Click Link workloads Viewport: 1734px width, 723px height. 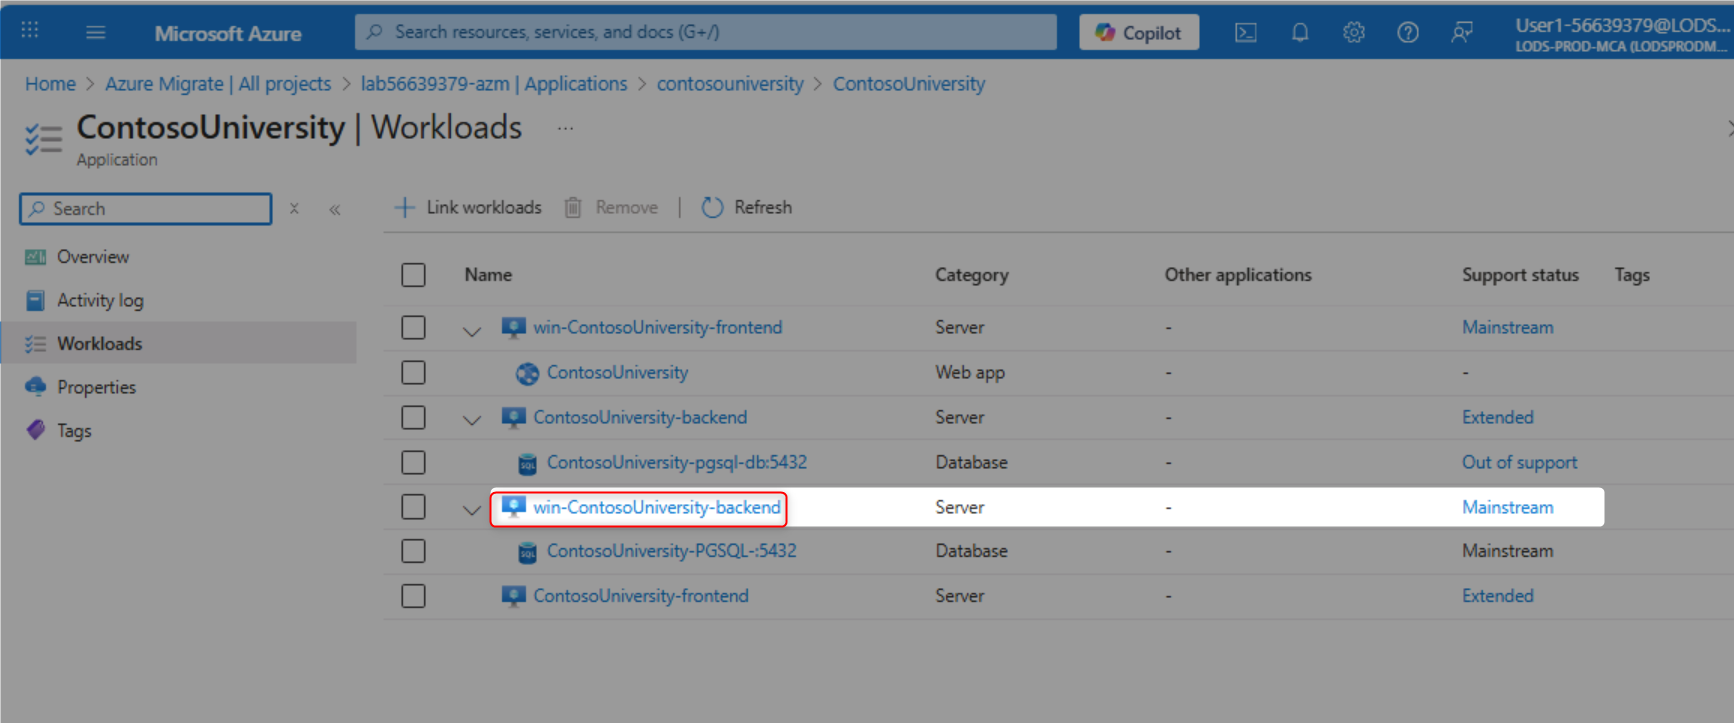pos(468,207)
